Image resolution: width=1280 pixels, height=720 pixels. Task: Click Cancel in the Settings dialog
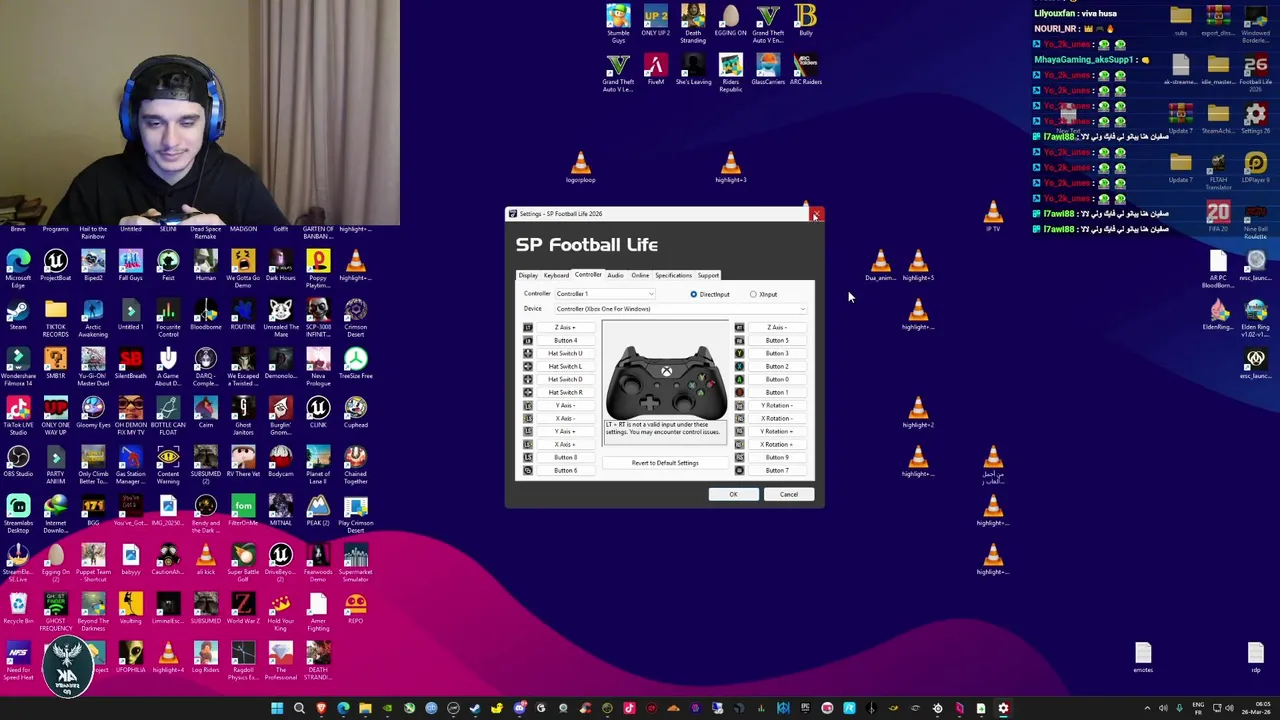[x=789, y=494]
